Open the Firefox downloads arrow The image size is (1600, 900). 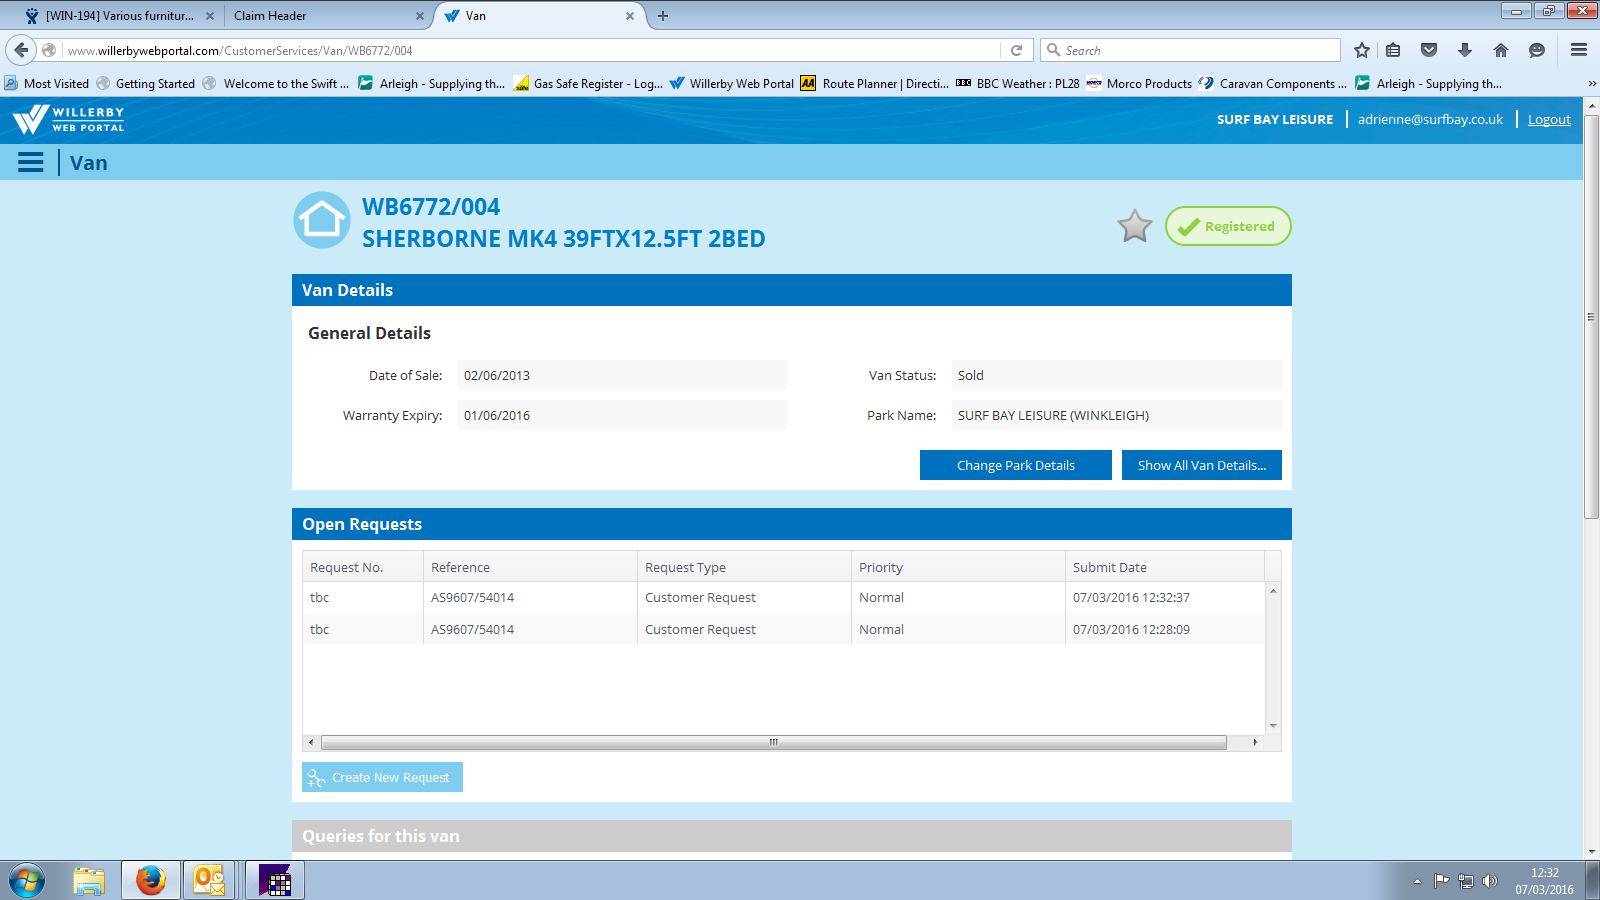pyautogui.click(x=1465, y=50)
